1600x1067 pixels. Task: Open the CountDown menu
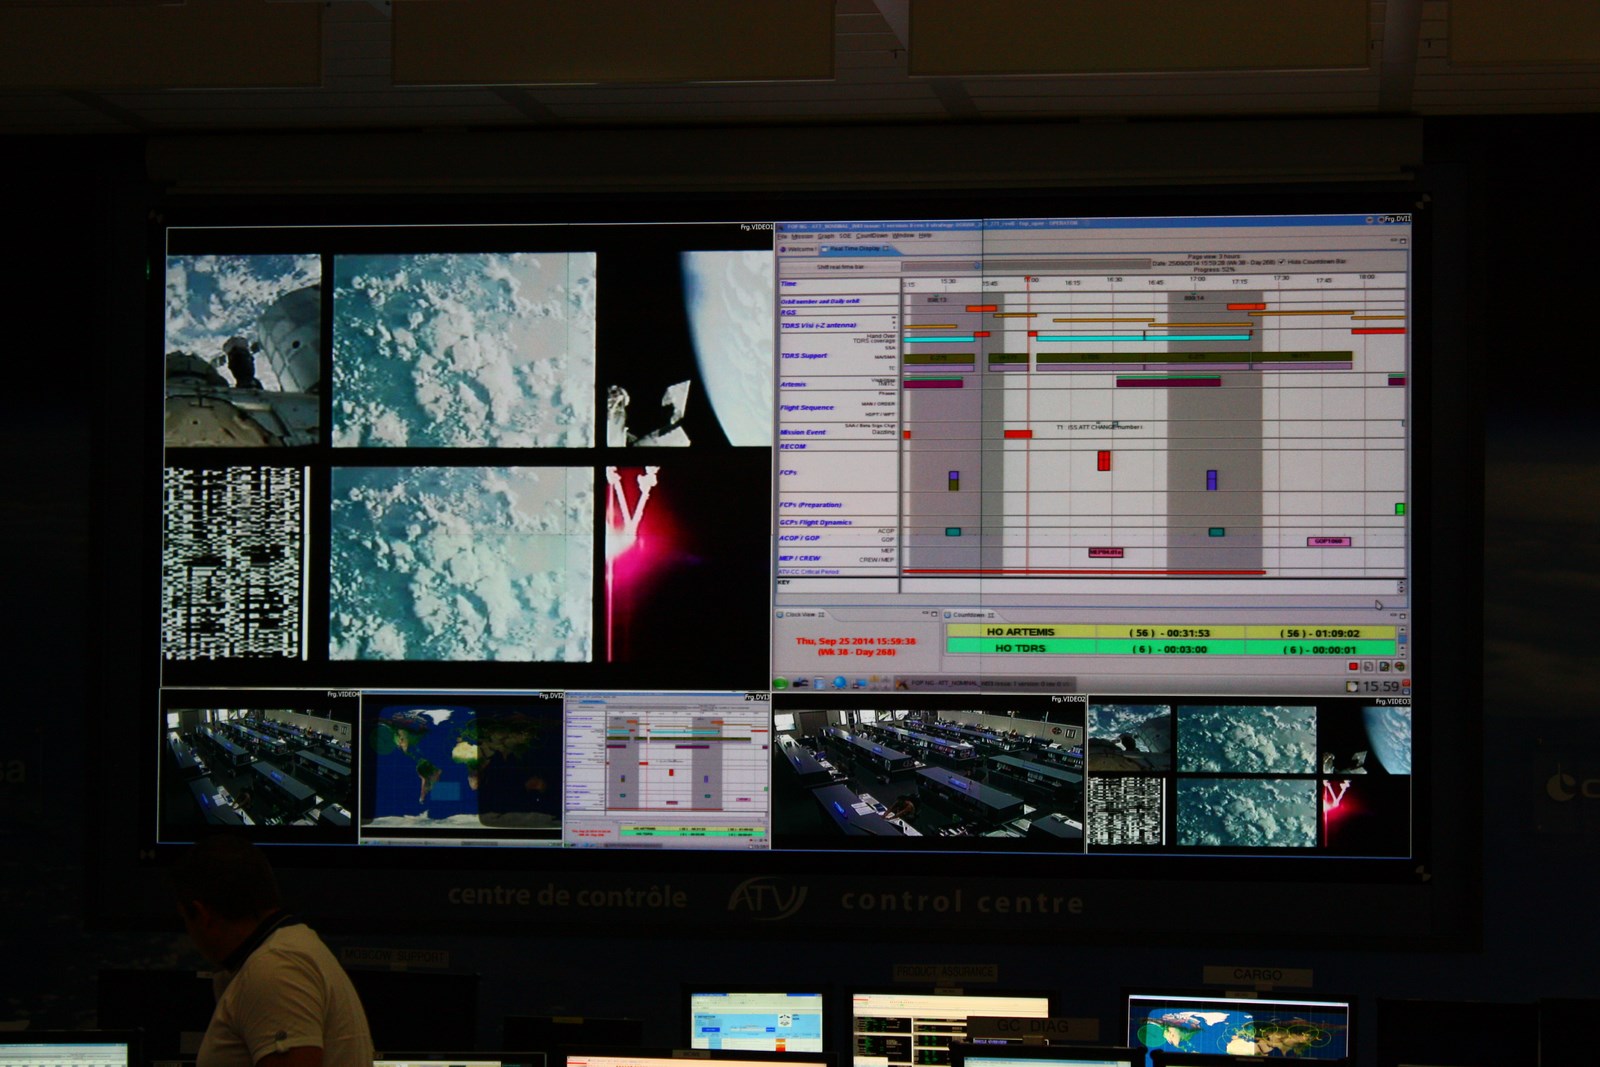pyautogui.click(x=872, y=237)
